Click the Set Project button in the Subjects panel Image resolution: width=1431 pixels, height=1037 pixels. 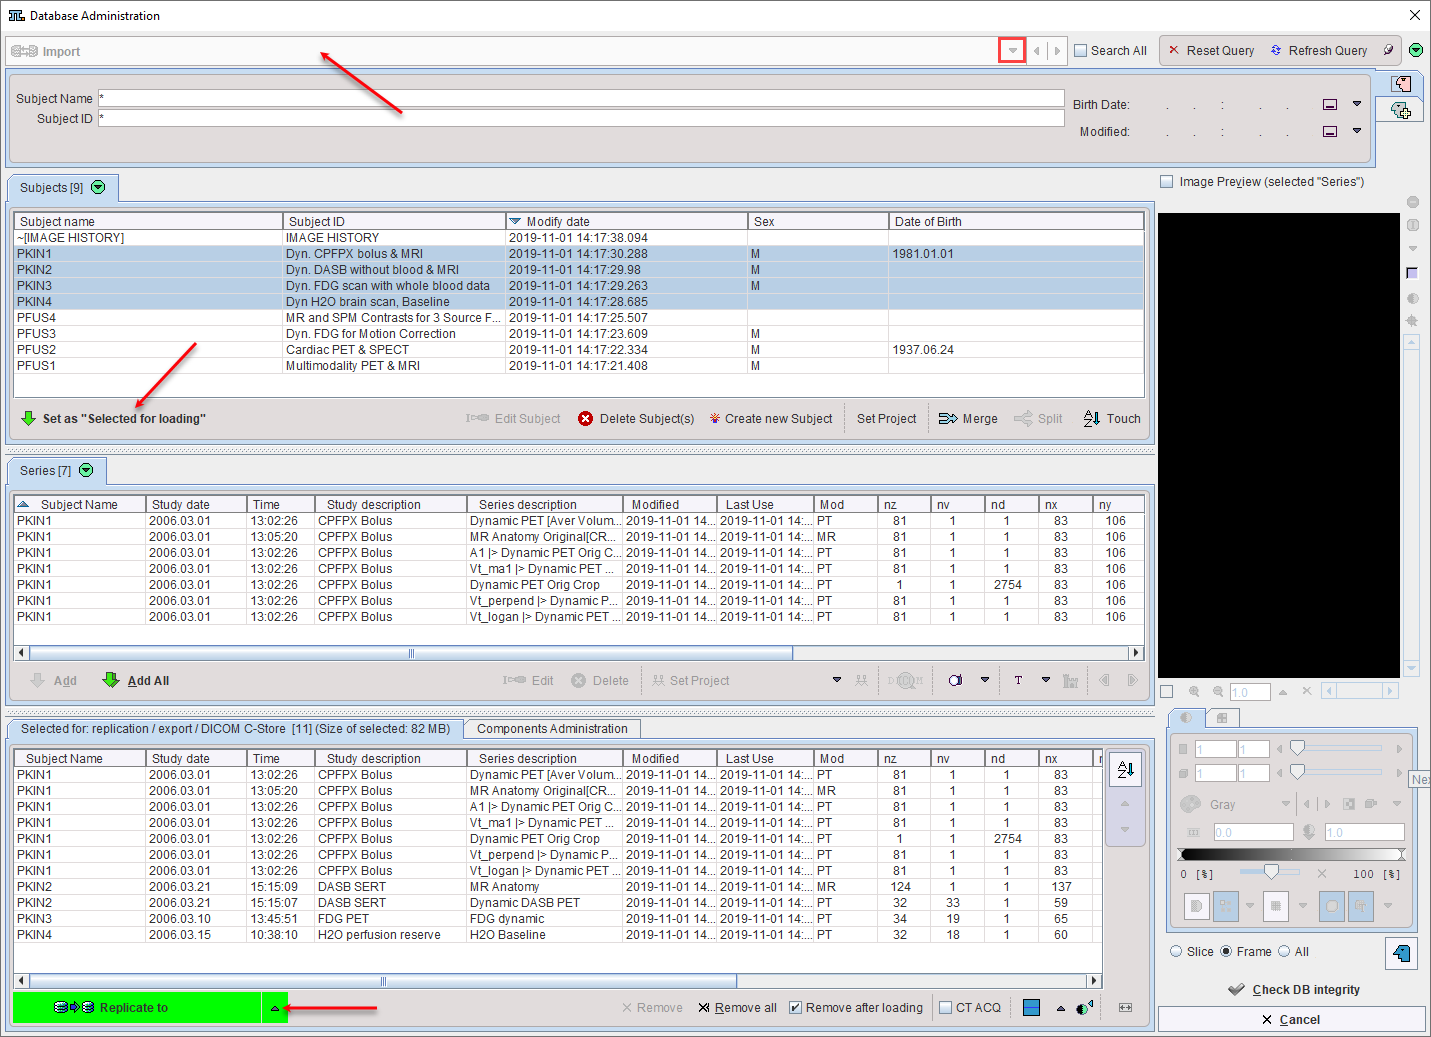click(x=886, y=418)
